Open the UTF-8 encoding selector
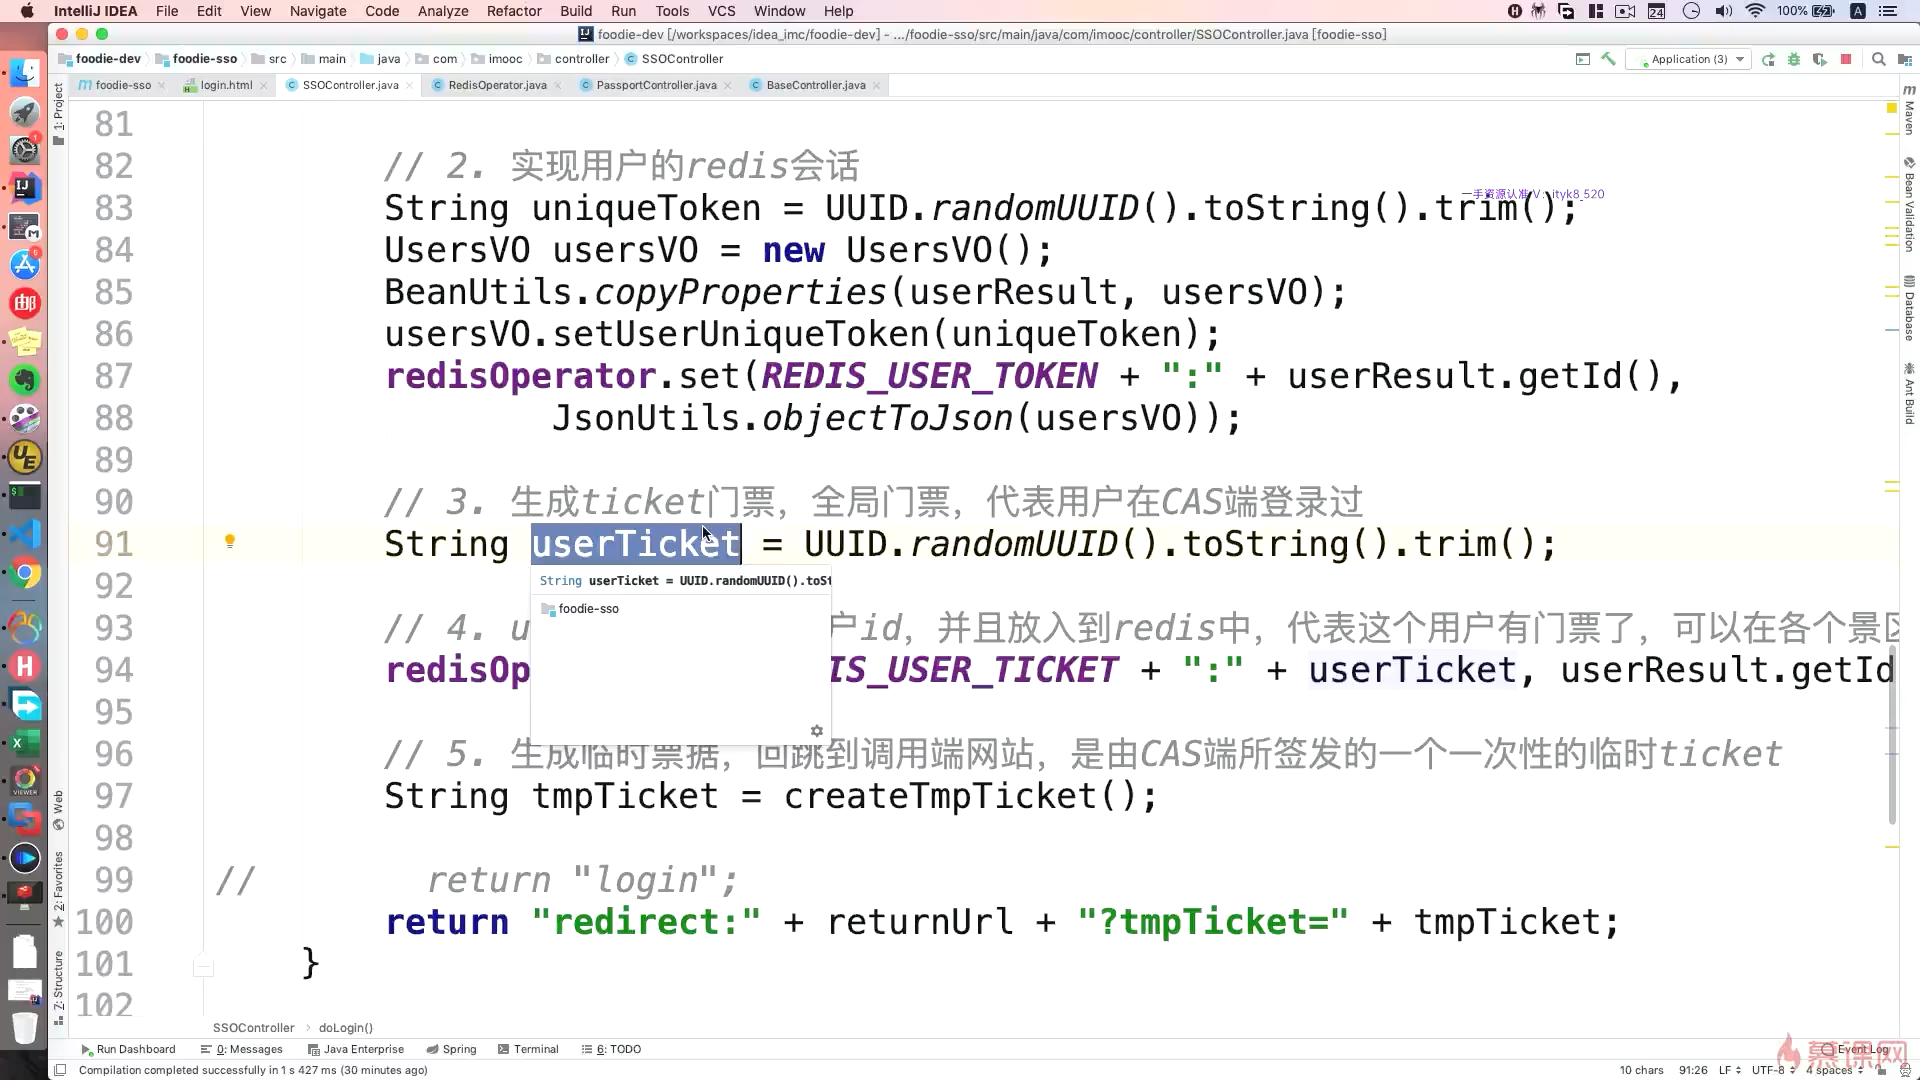This screenshot has height=1080, width=1920. [1772, 1070]
